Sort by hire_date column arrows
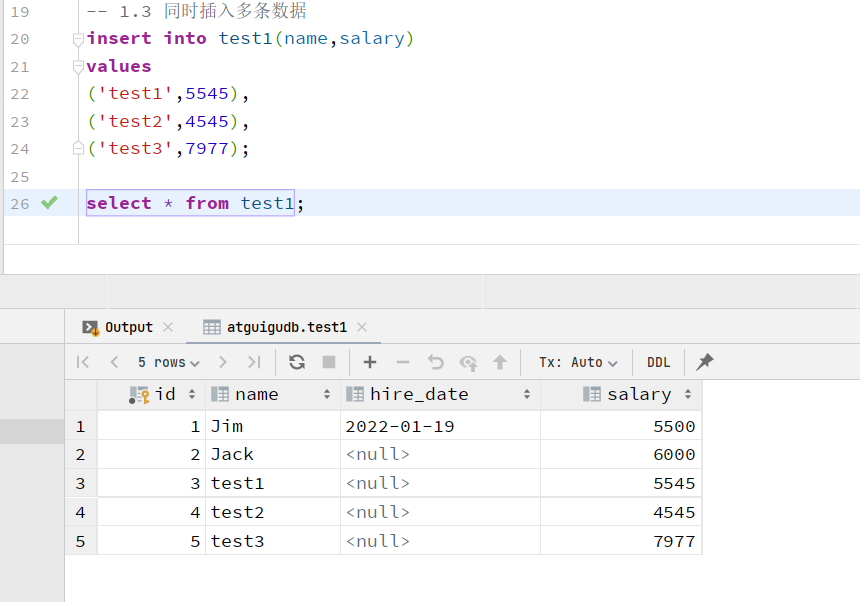The height and width of the screenshot is (602, 860). pos(527,394)
